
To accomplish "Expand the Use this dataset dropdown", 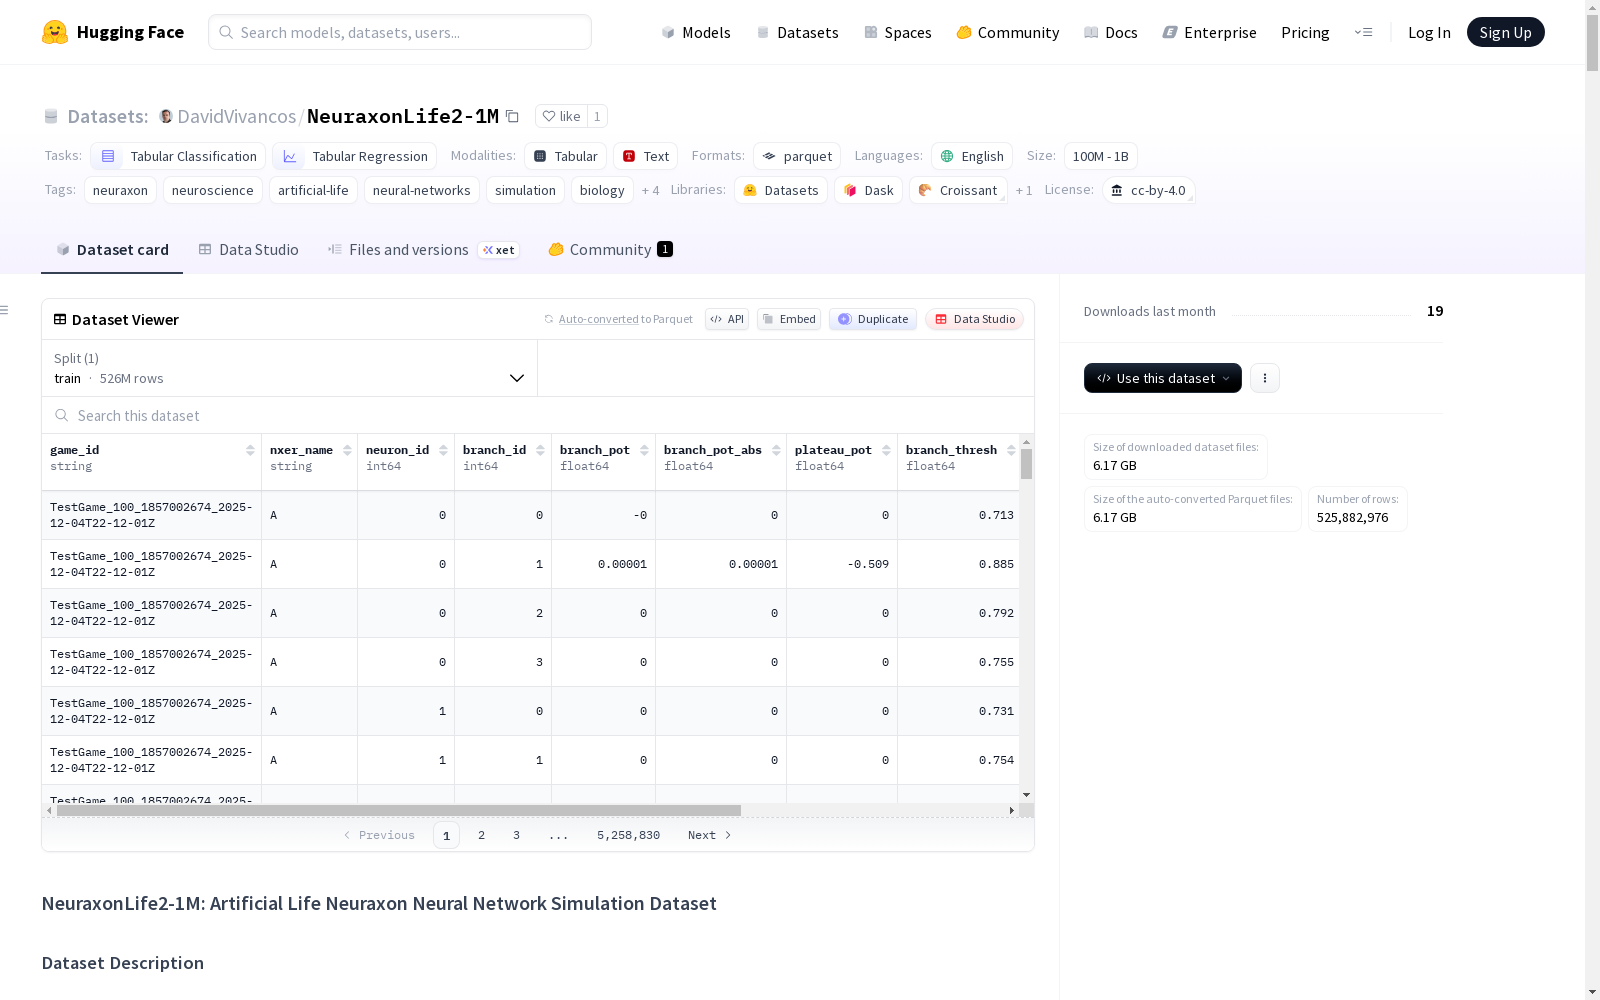I will pos(1162,378).
